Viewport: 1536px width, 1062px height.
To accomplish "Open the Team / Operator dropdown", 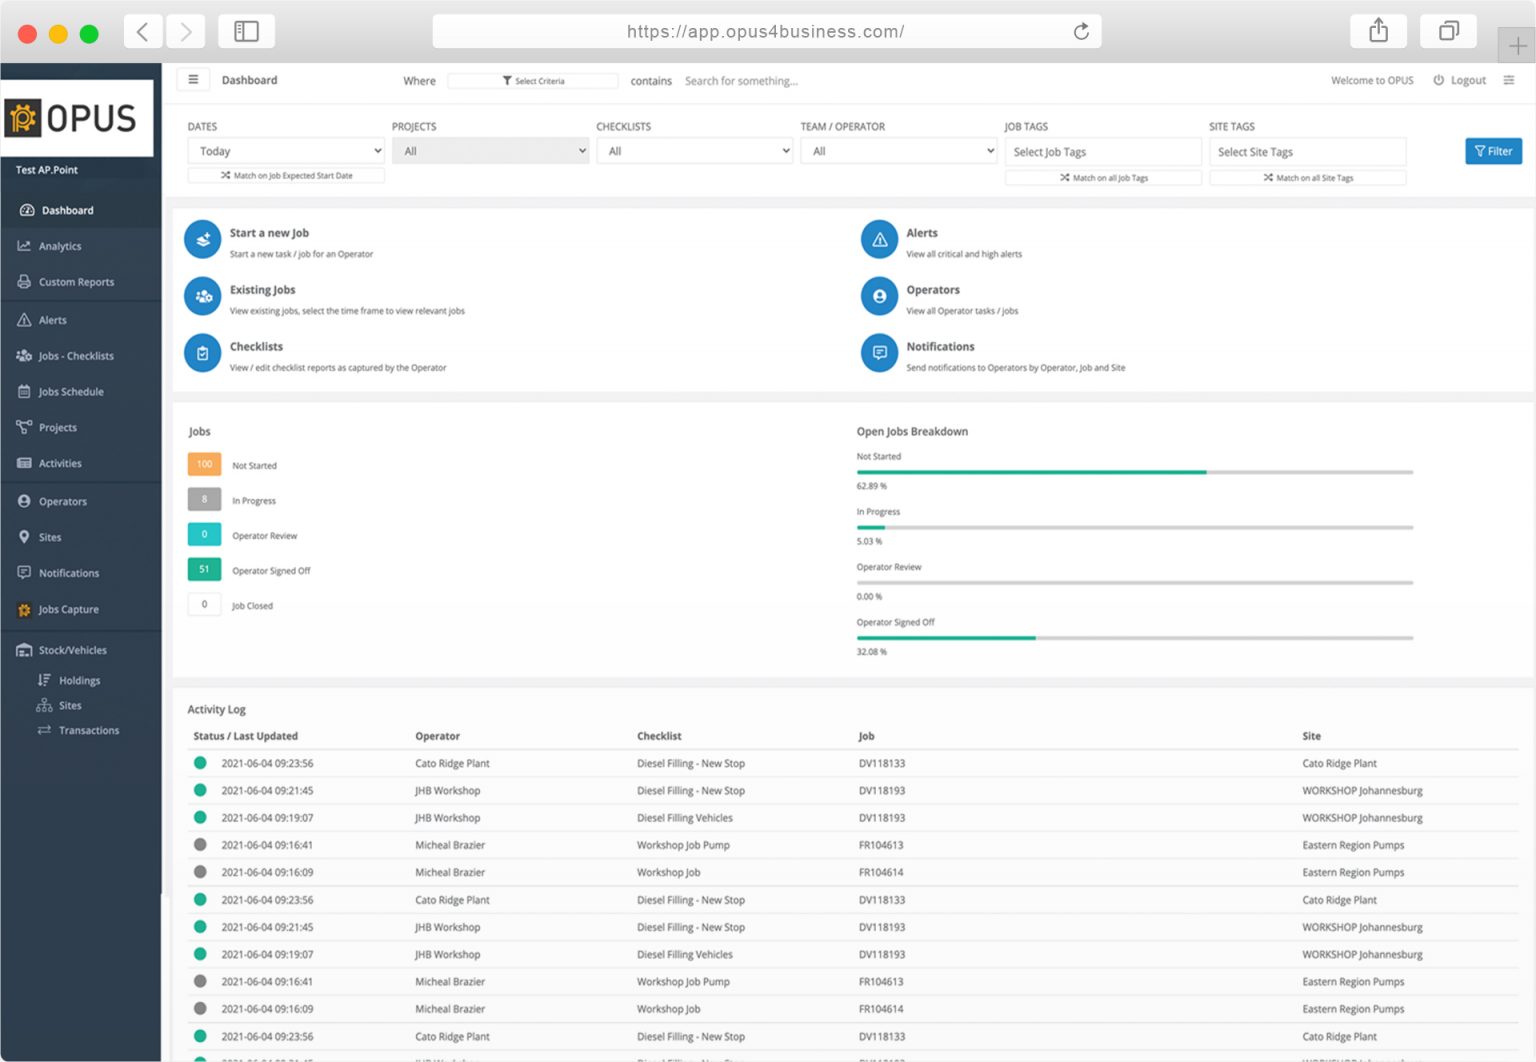I will 899,151.
